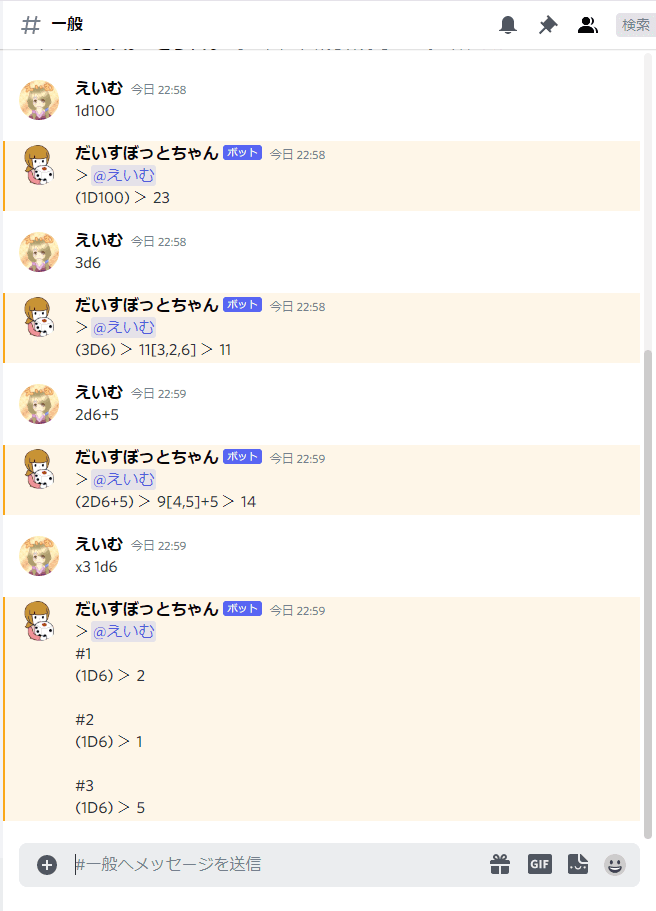Open the emoji picker
The image size is (656, 911).
point(615,865)
